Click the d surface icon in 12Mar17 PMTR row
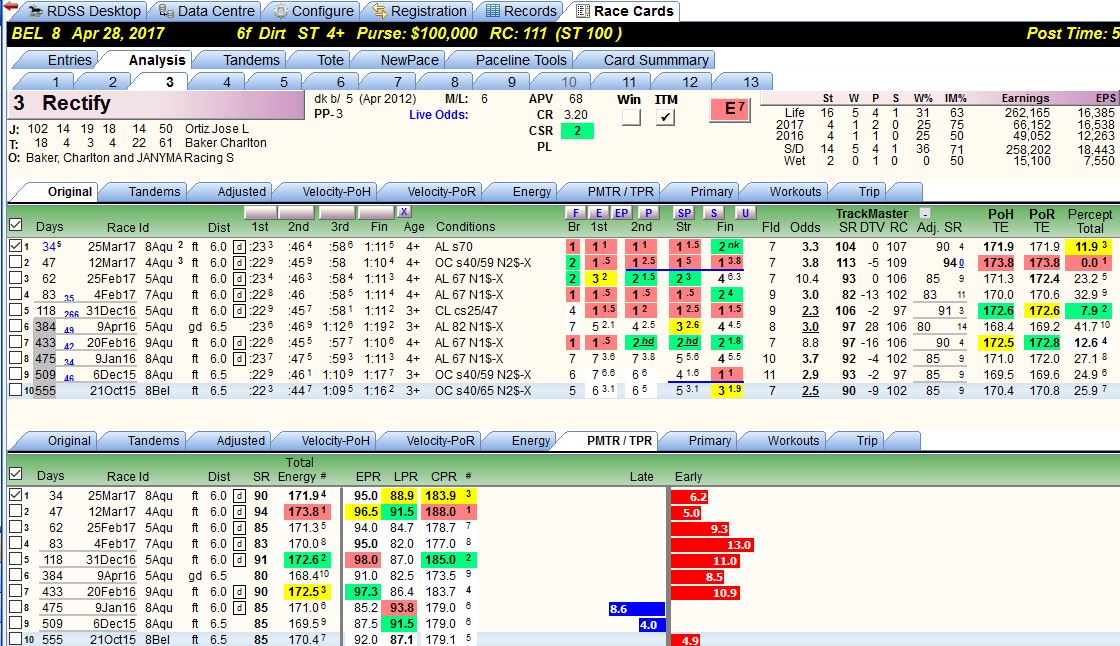Image resolution: width=1120 pixels, height=646 pixels. [x=239, y=512]
